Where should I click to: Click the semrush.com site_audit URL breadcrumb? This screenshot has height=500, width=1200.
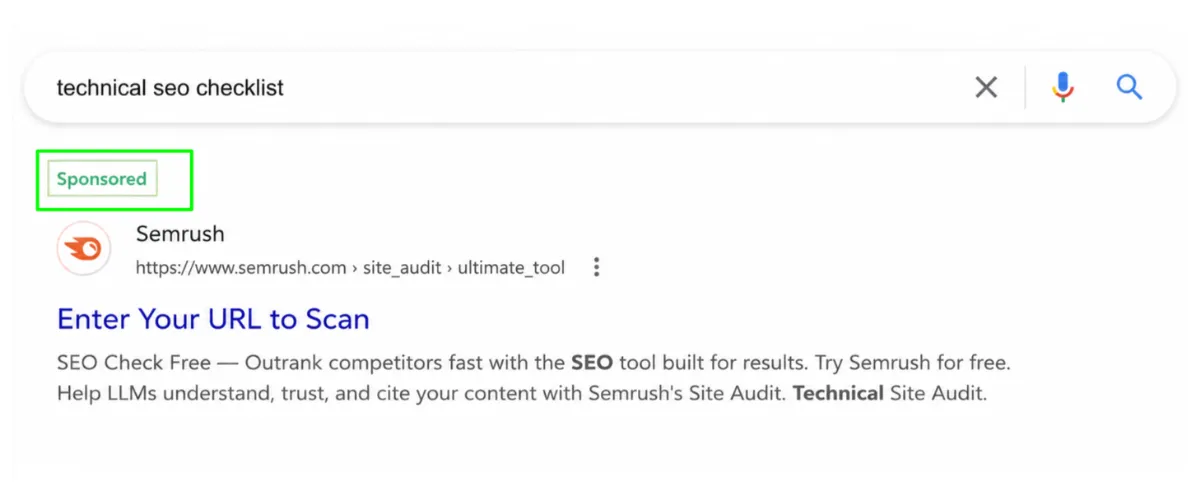pos(350,268)
